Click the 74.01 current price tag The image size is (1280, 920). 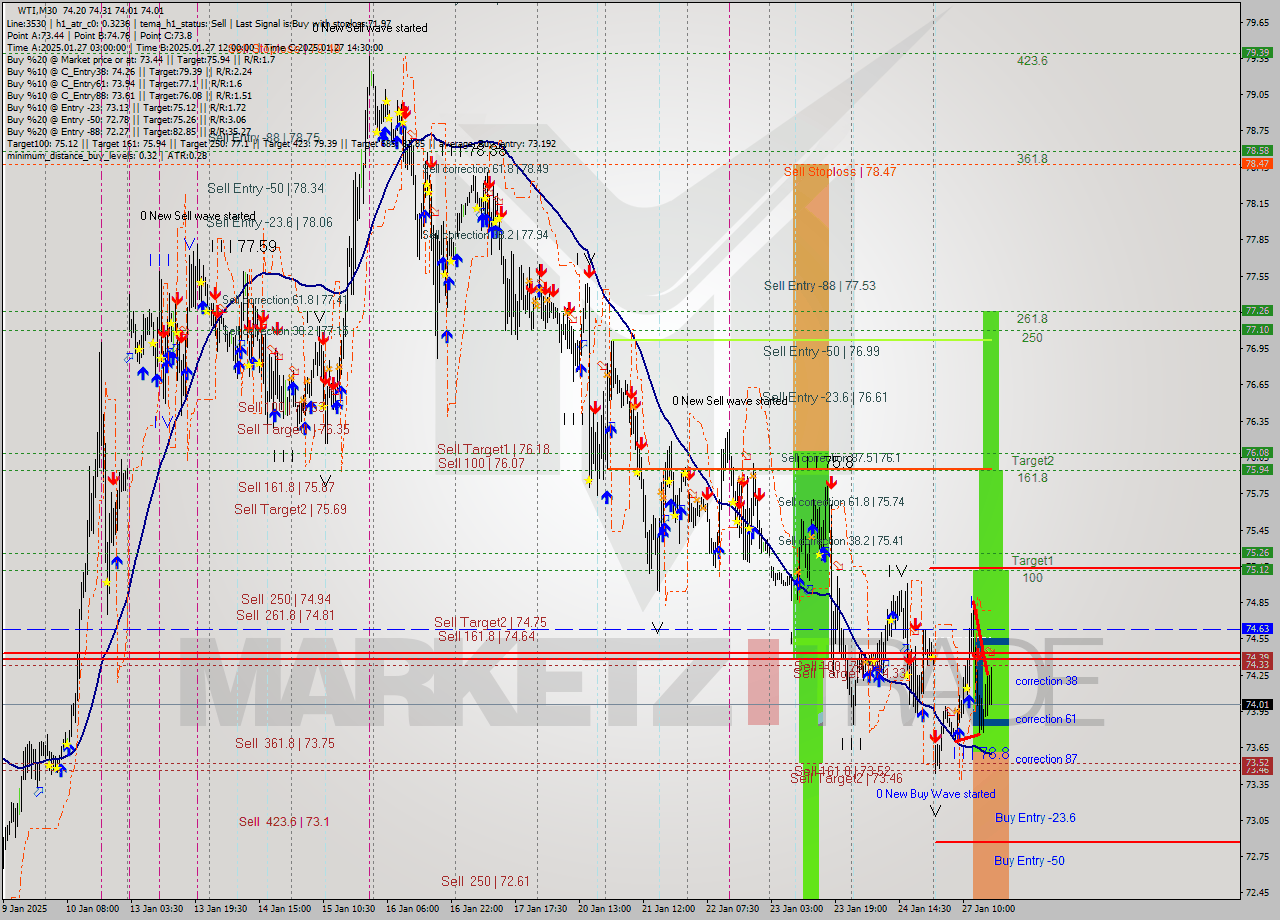tap(1257, 704)
